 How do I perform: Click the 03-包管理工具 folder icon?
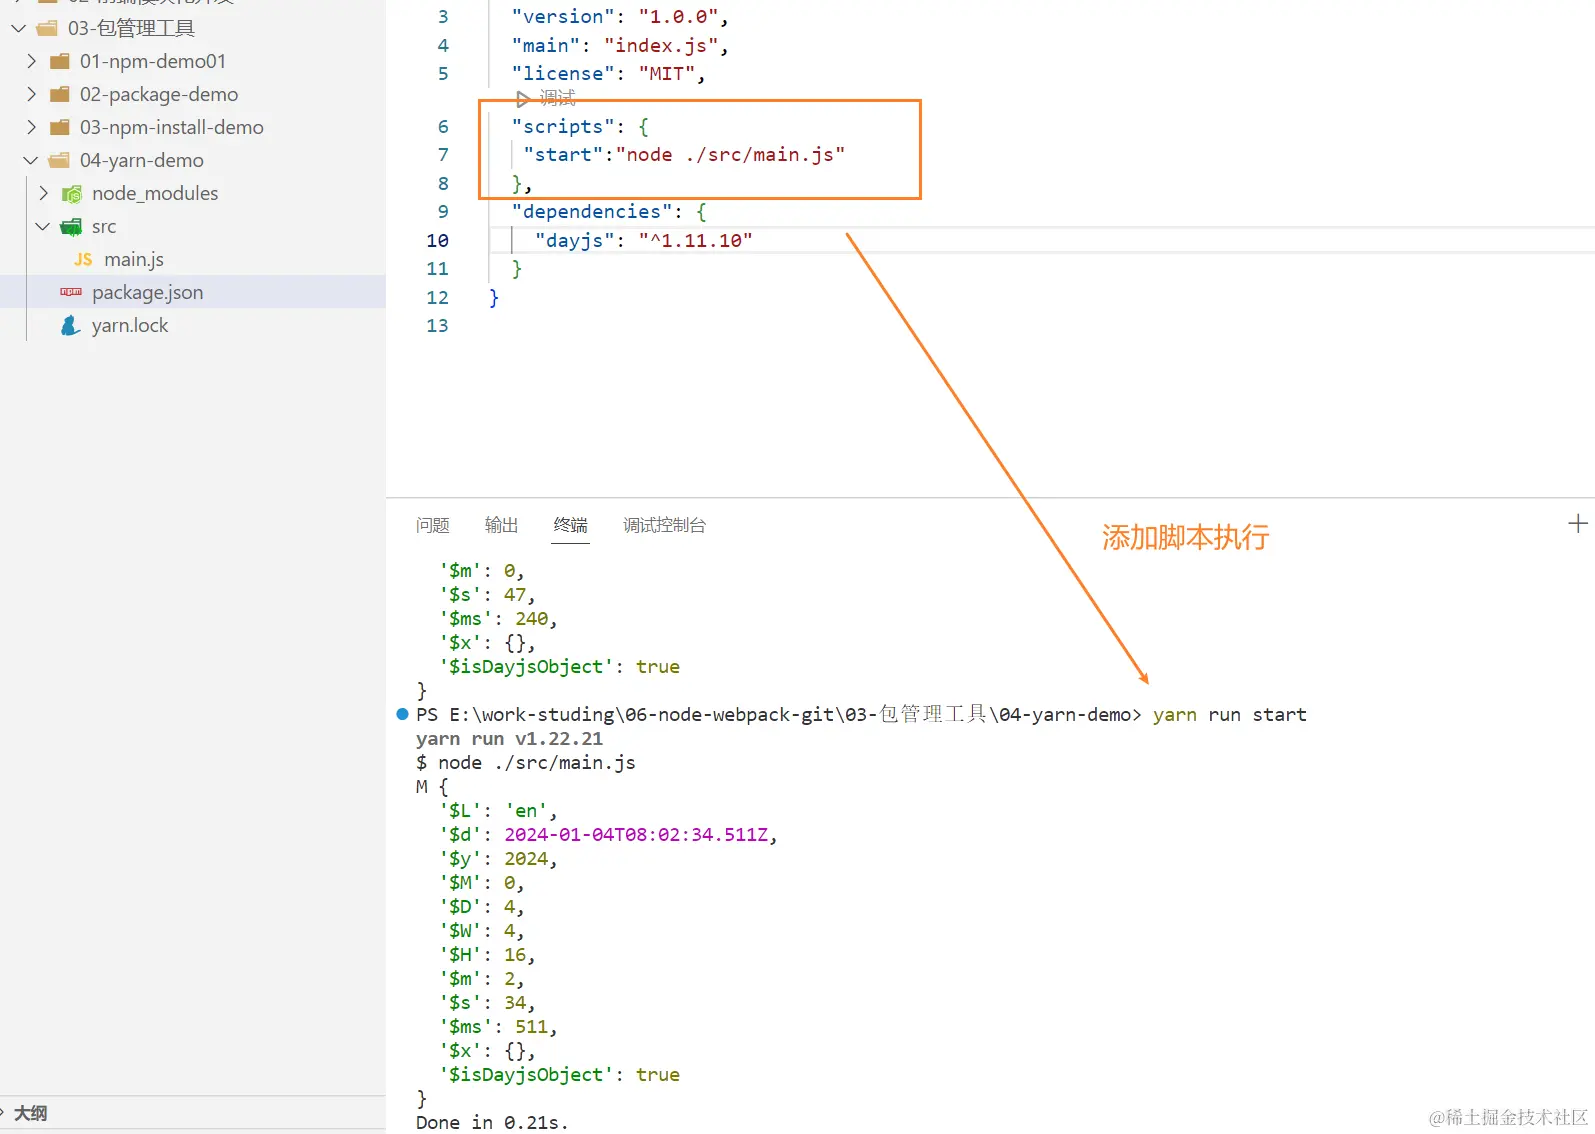(47, 28)
